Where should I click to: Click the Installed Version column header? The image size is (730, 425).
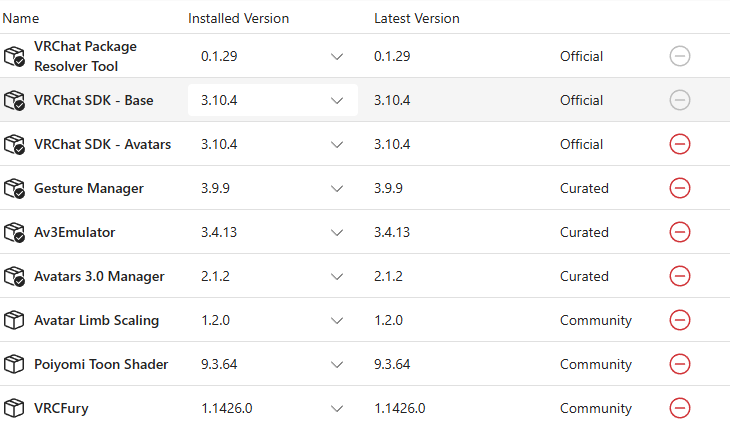tap(238, 18)
